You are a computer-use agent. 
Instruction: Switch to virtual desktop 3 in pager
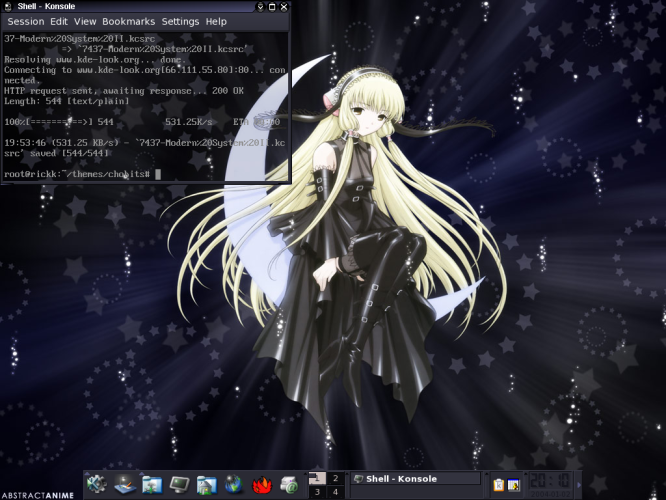pos(317,492)
